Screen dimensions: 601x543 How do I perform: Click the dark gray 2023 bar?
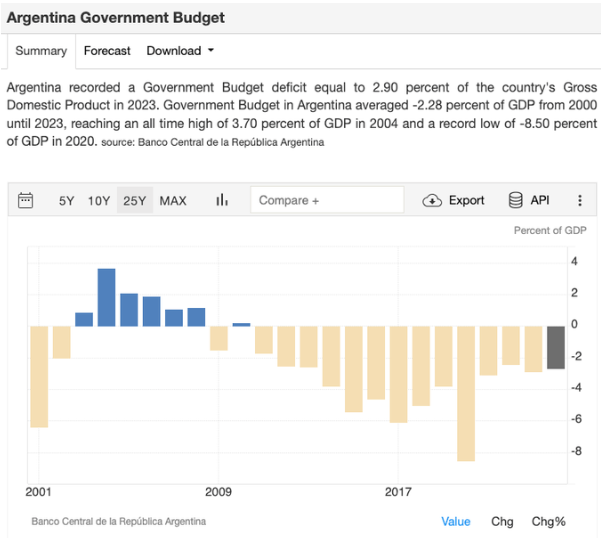[x=556, y=348]
